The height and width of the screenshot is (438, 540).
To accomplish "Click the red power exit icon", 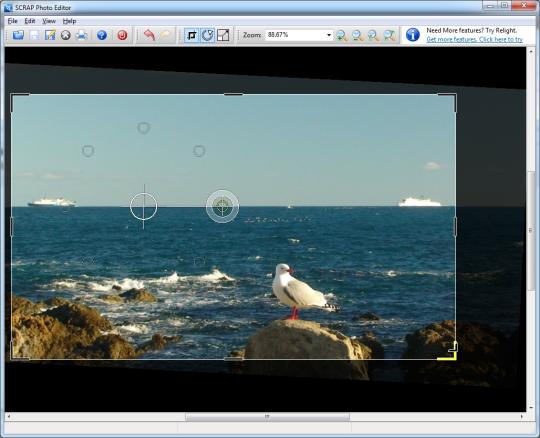I will point(122,35).
